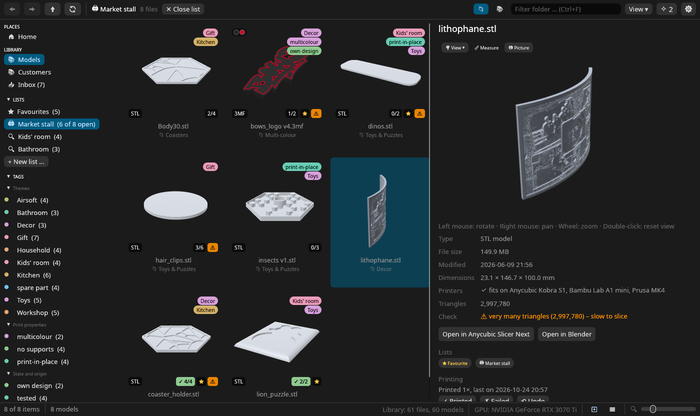
Task: Open the settings gear
Action: pos(688,9)
